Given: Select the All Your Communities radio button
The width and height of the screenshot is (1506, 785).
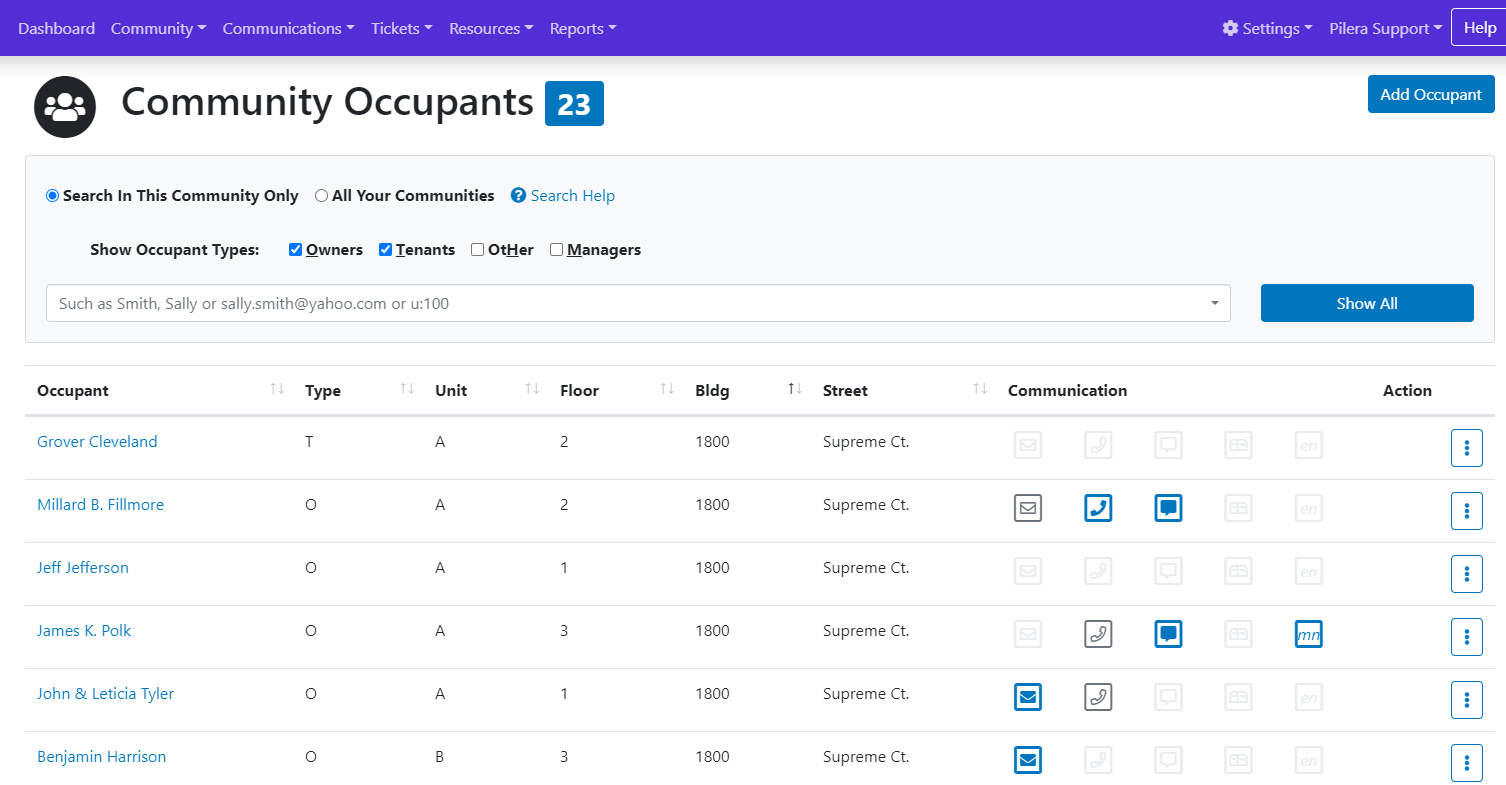Looking at the screenshot, I should tap(321, 195).
